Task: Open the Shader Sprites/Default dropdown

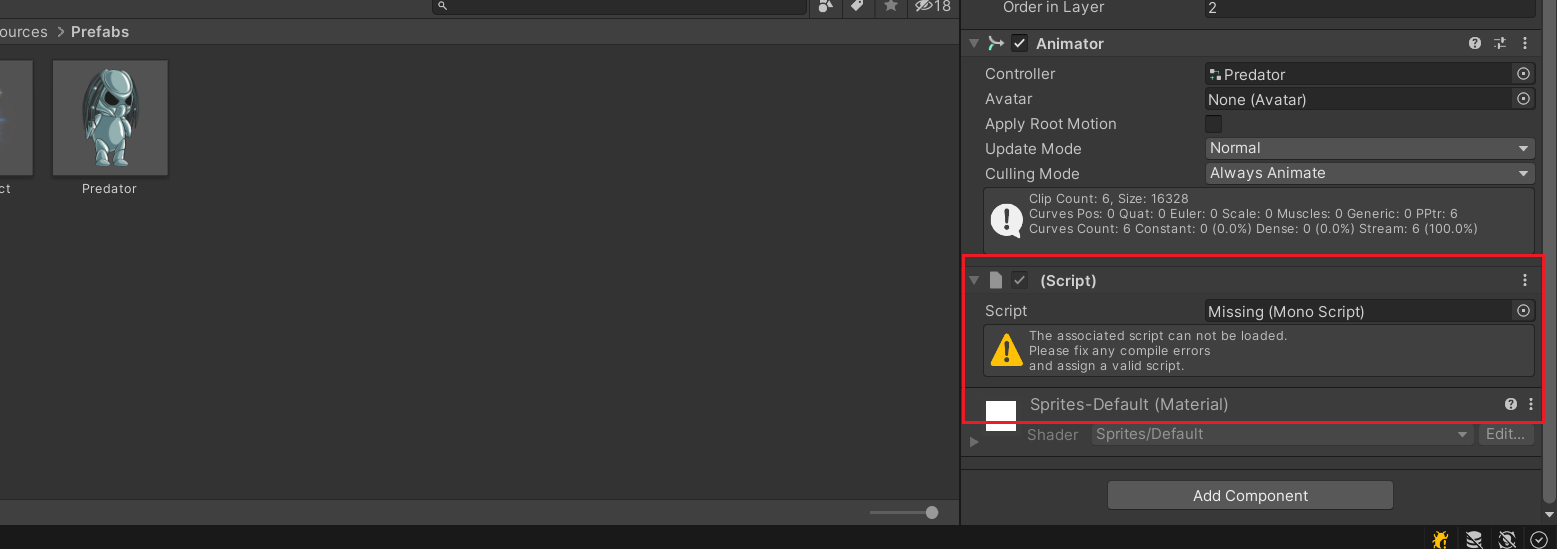Action: pyautogui.click(x=1282, y=434)
